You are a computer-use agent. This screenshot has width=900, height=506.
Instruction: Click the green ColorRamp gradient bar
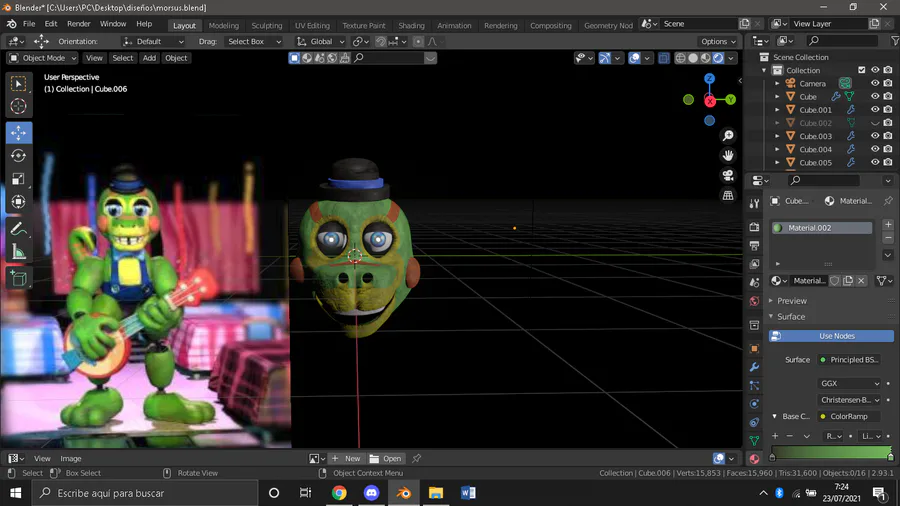tap(831, 452)
